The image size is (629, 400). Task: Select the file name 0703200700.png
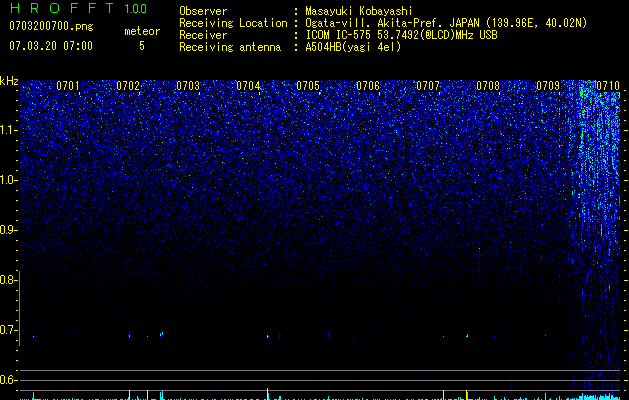tap(51, 26)
